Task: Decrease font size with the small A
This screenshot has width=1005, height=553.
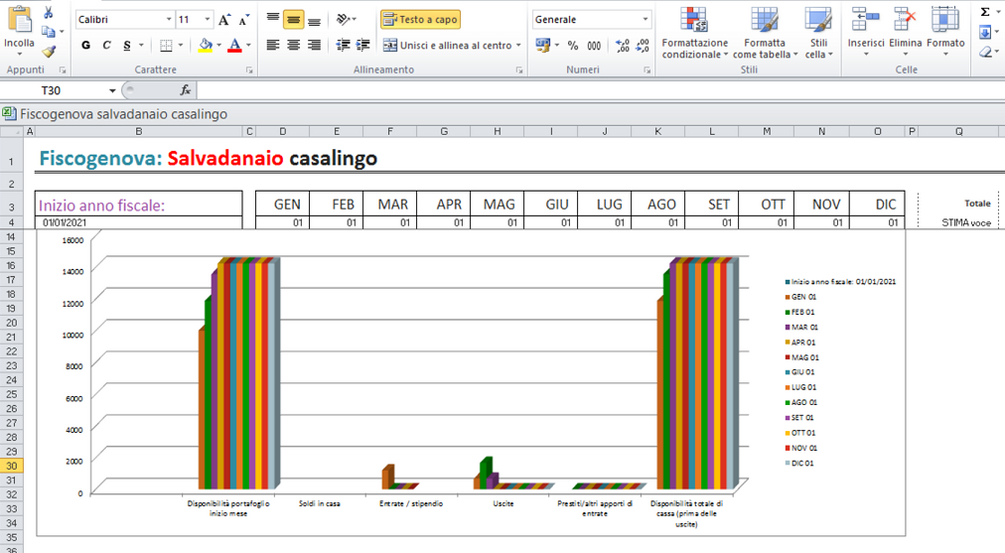Action: pos(244,20)
